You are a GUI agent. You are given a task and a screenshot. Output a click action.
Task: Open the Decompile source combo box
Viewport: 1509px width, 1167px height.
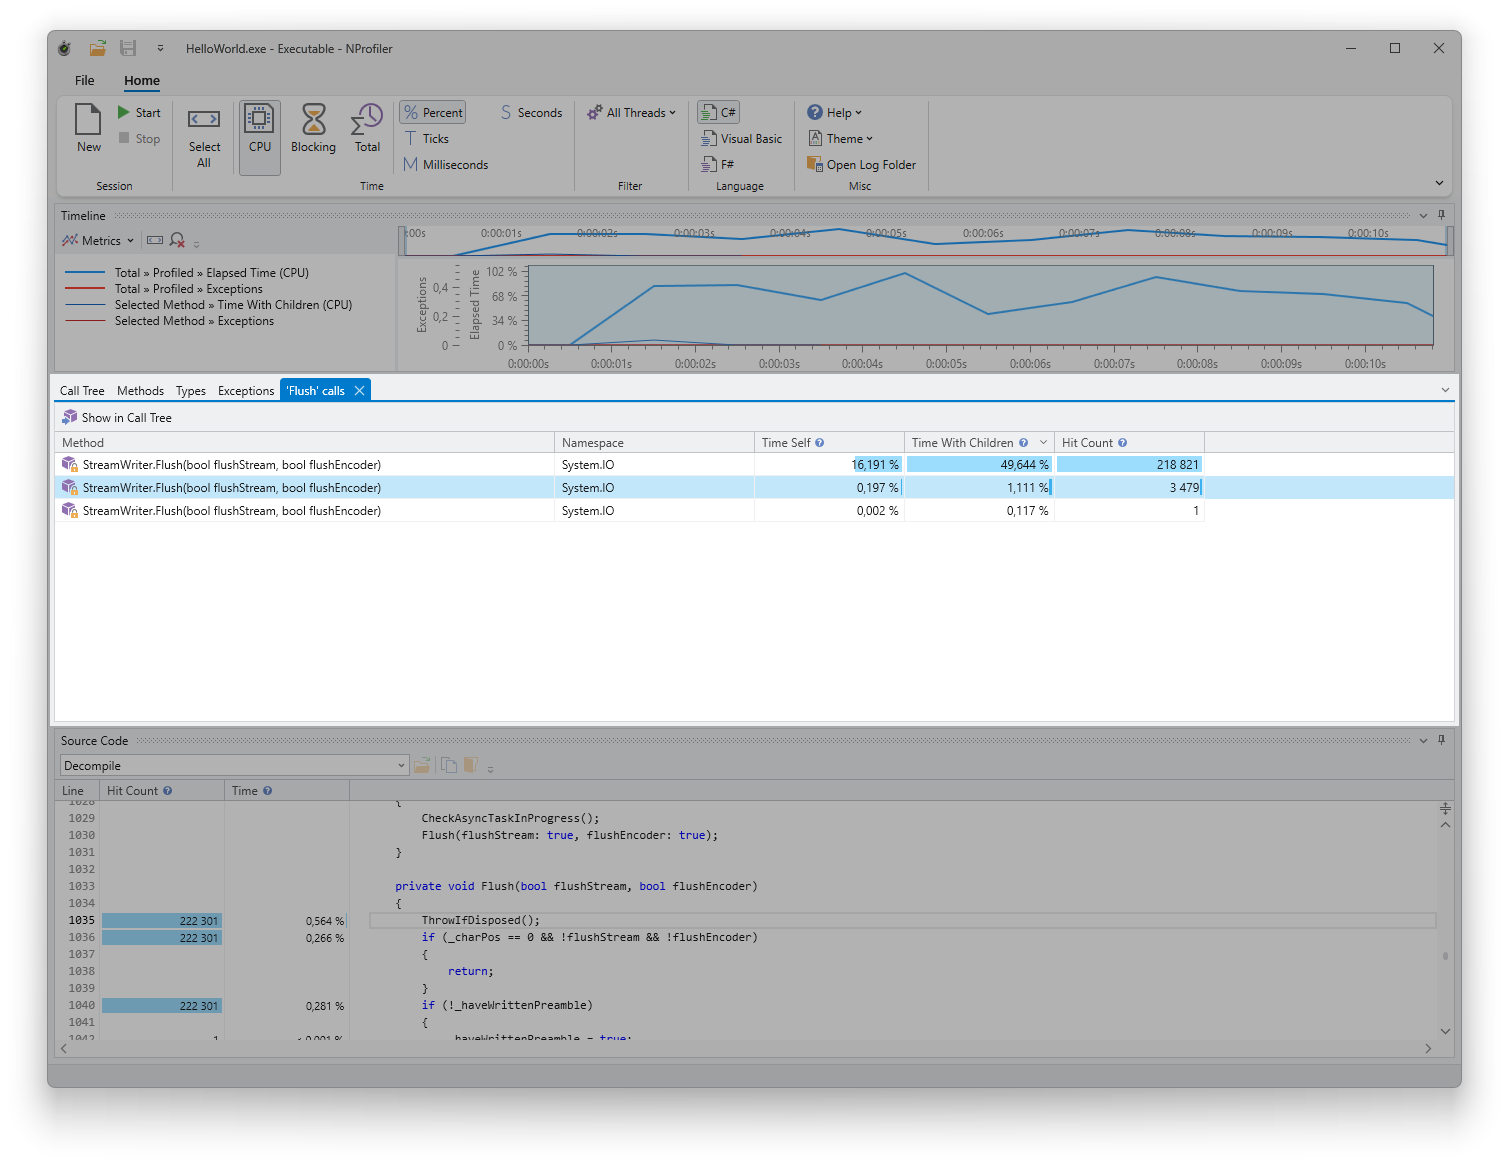(234, 766)
